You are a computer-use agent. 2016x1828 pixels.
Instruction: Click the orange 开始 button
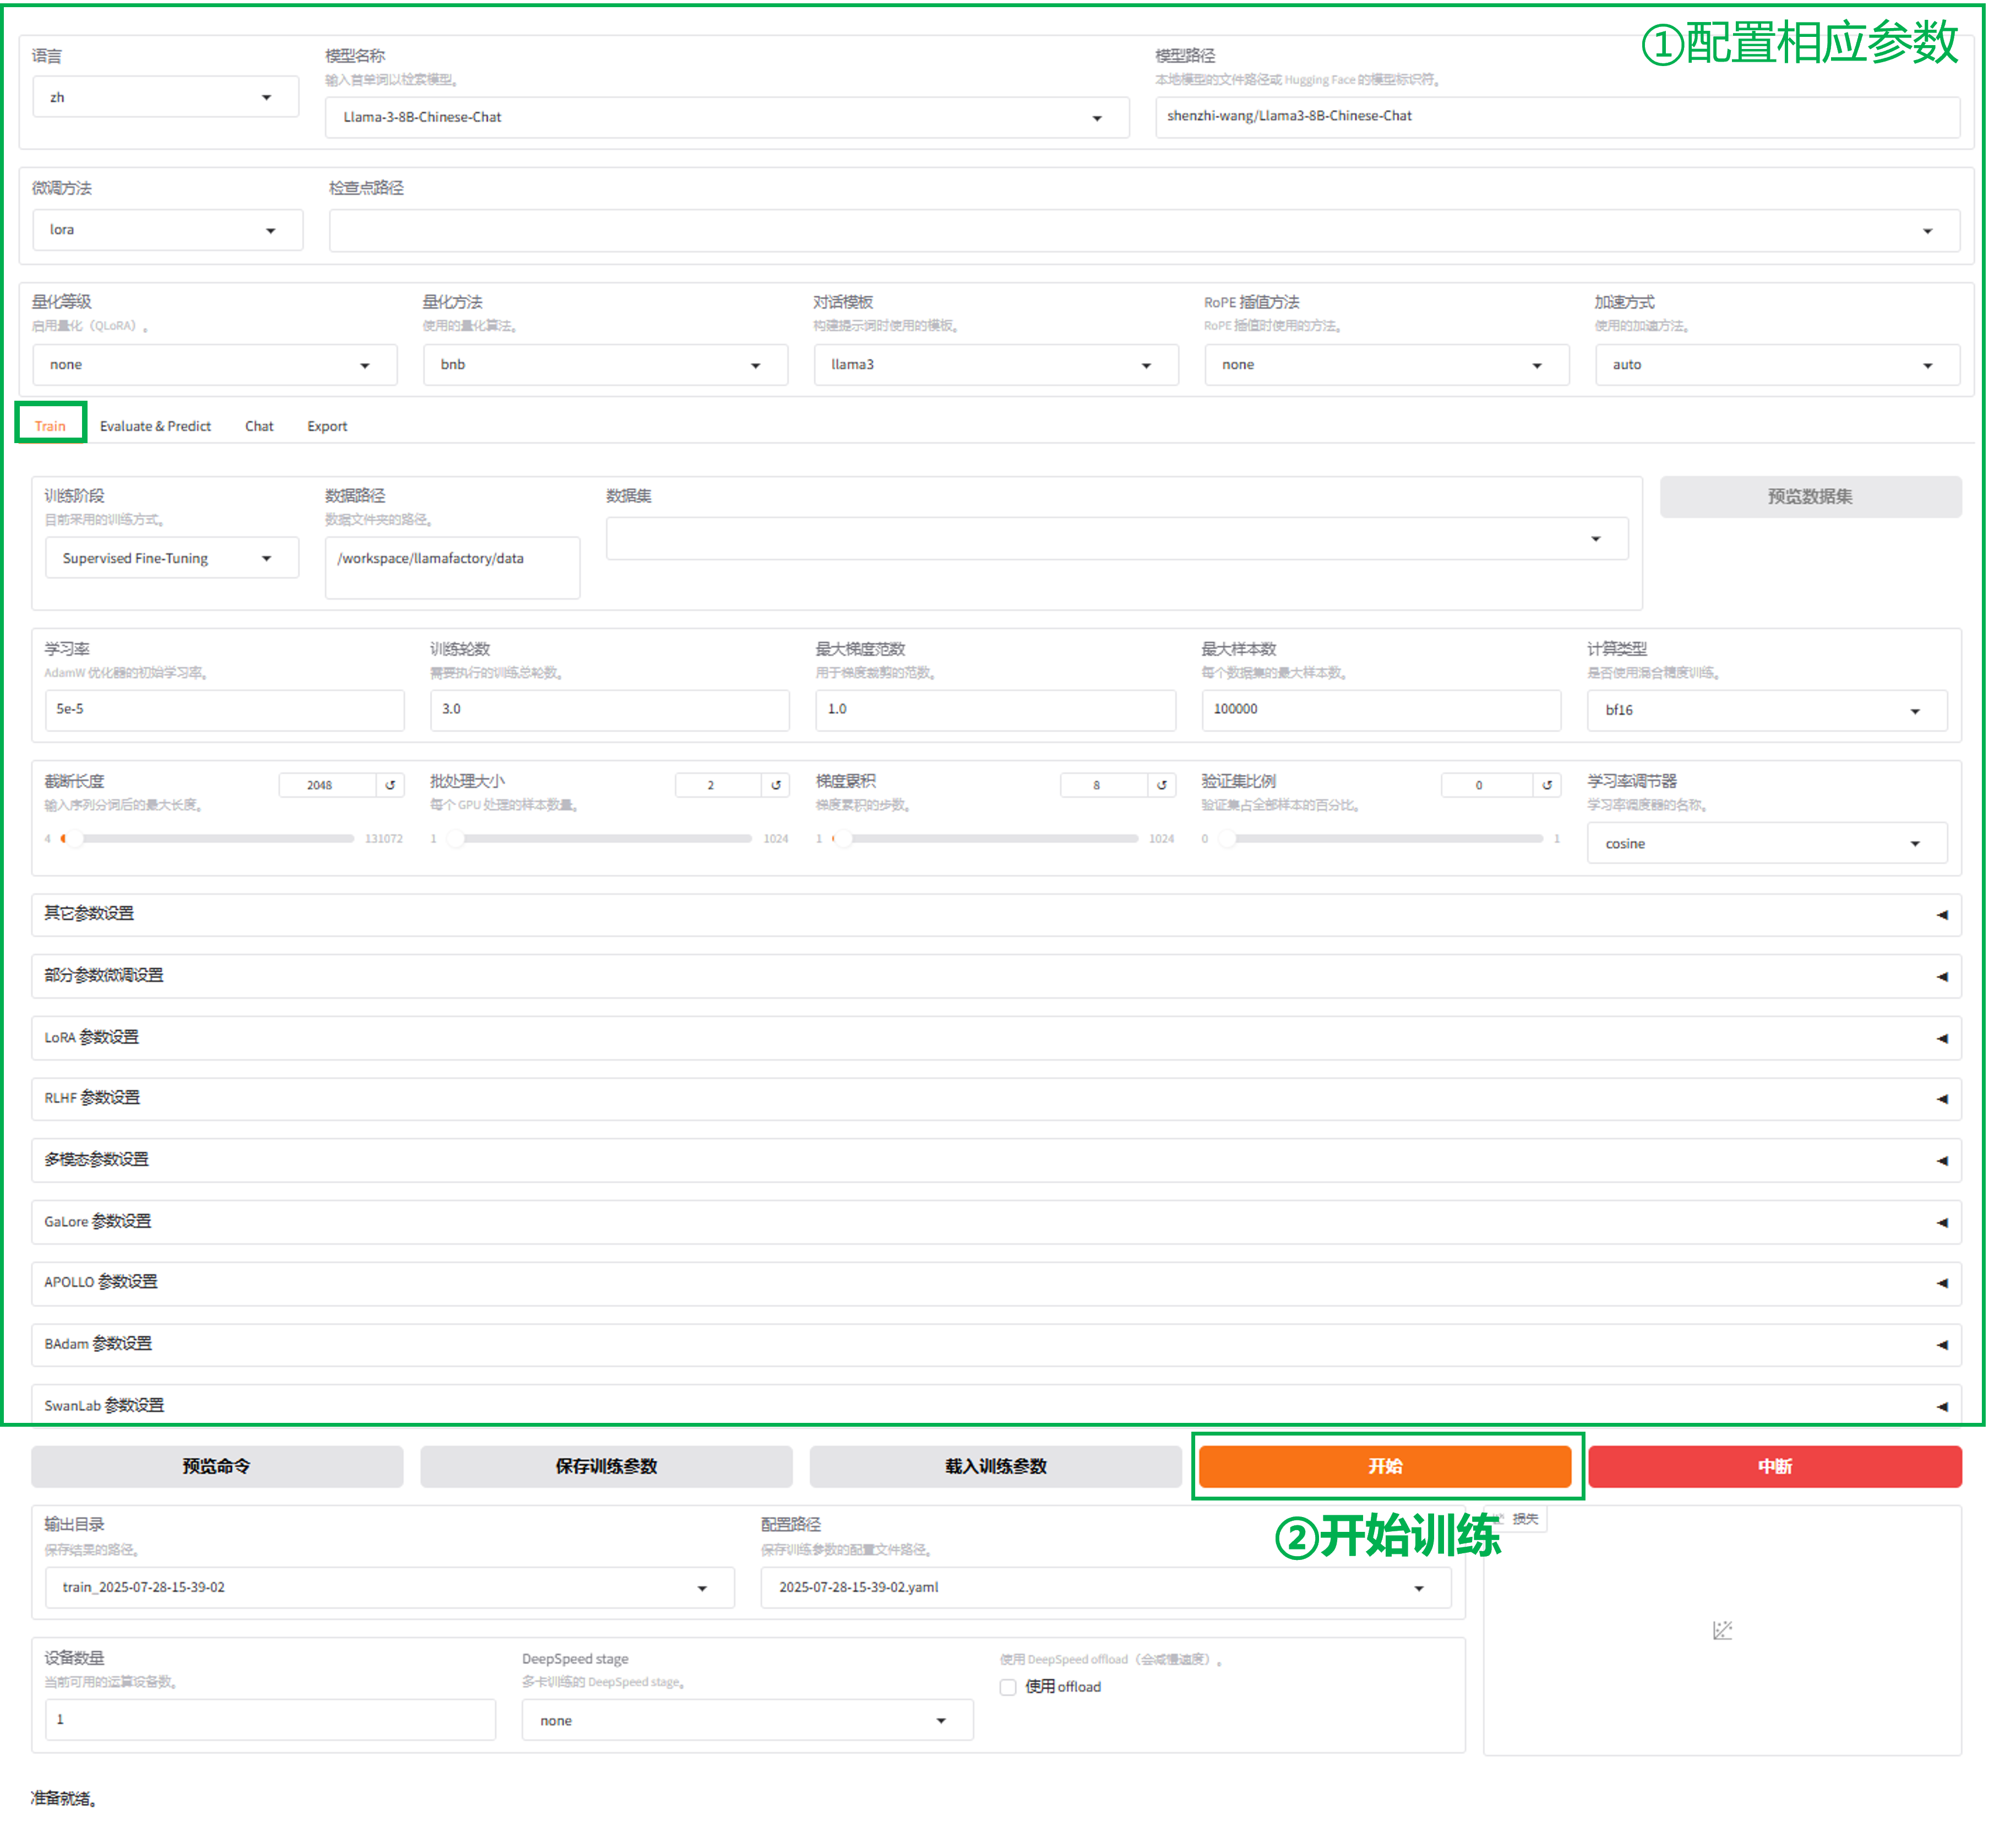tap(1385, 1466)
